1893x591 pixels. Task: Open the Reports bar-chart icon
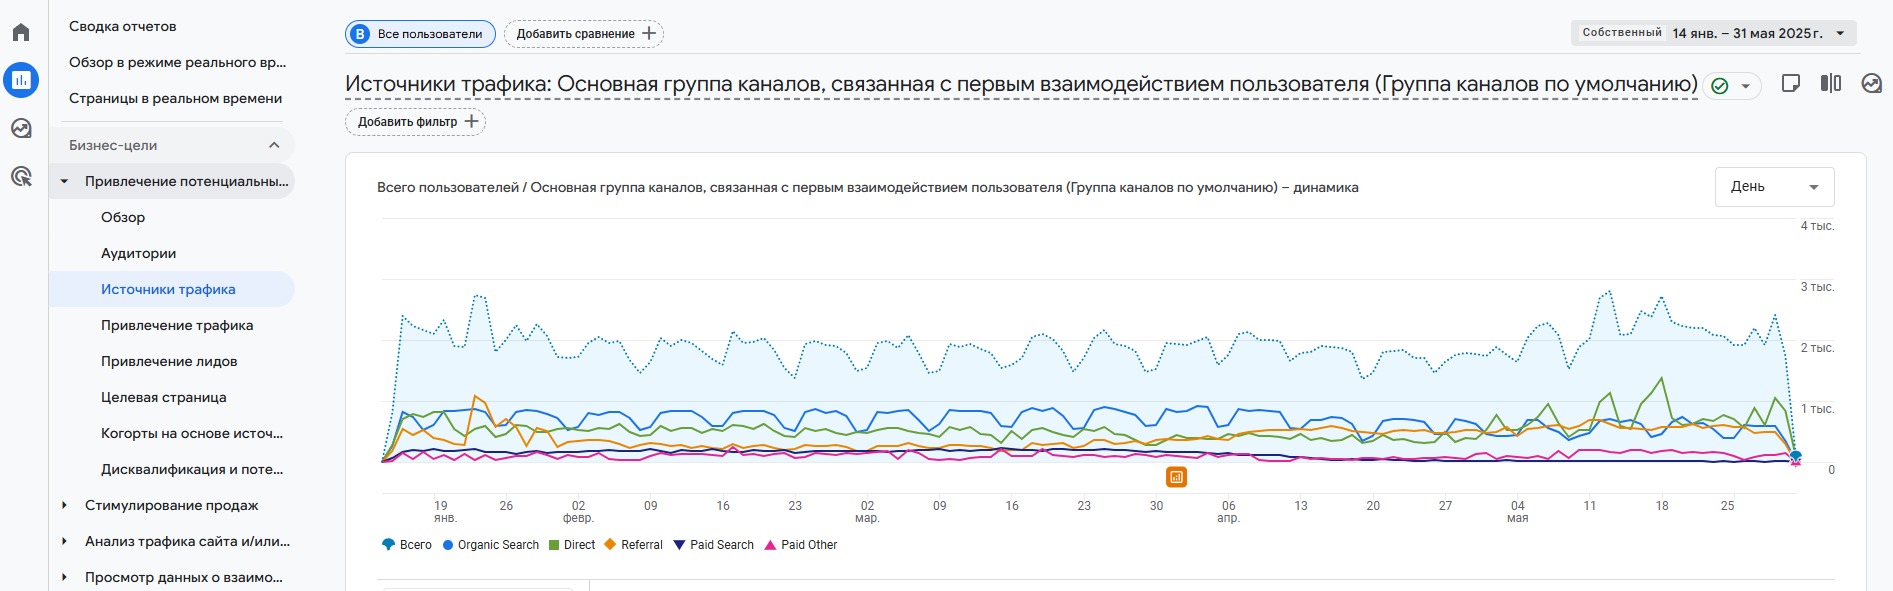[21, 80]
